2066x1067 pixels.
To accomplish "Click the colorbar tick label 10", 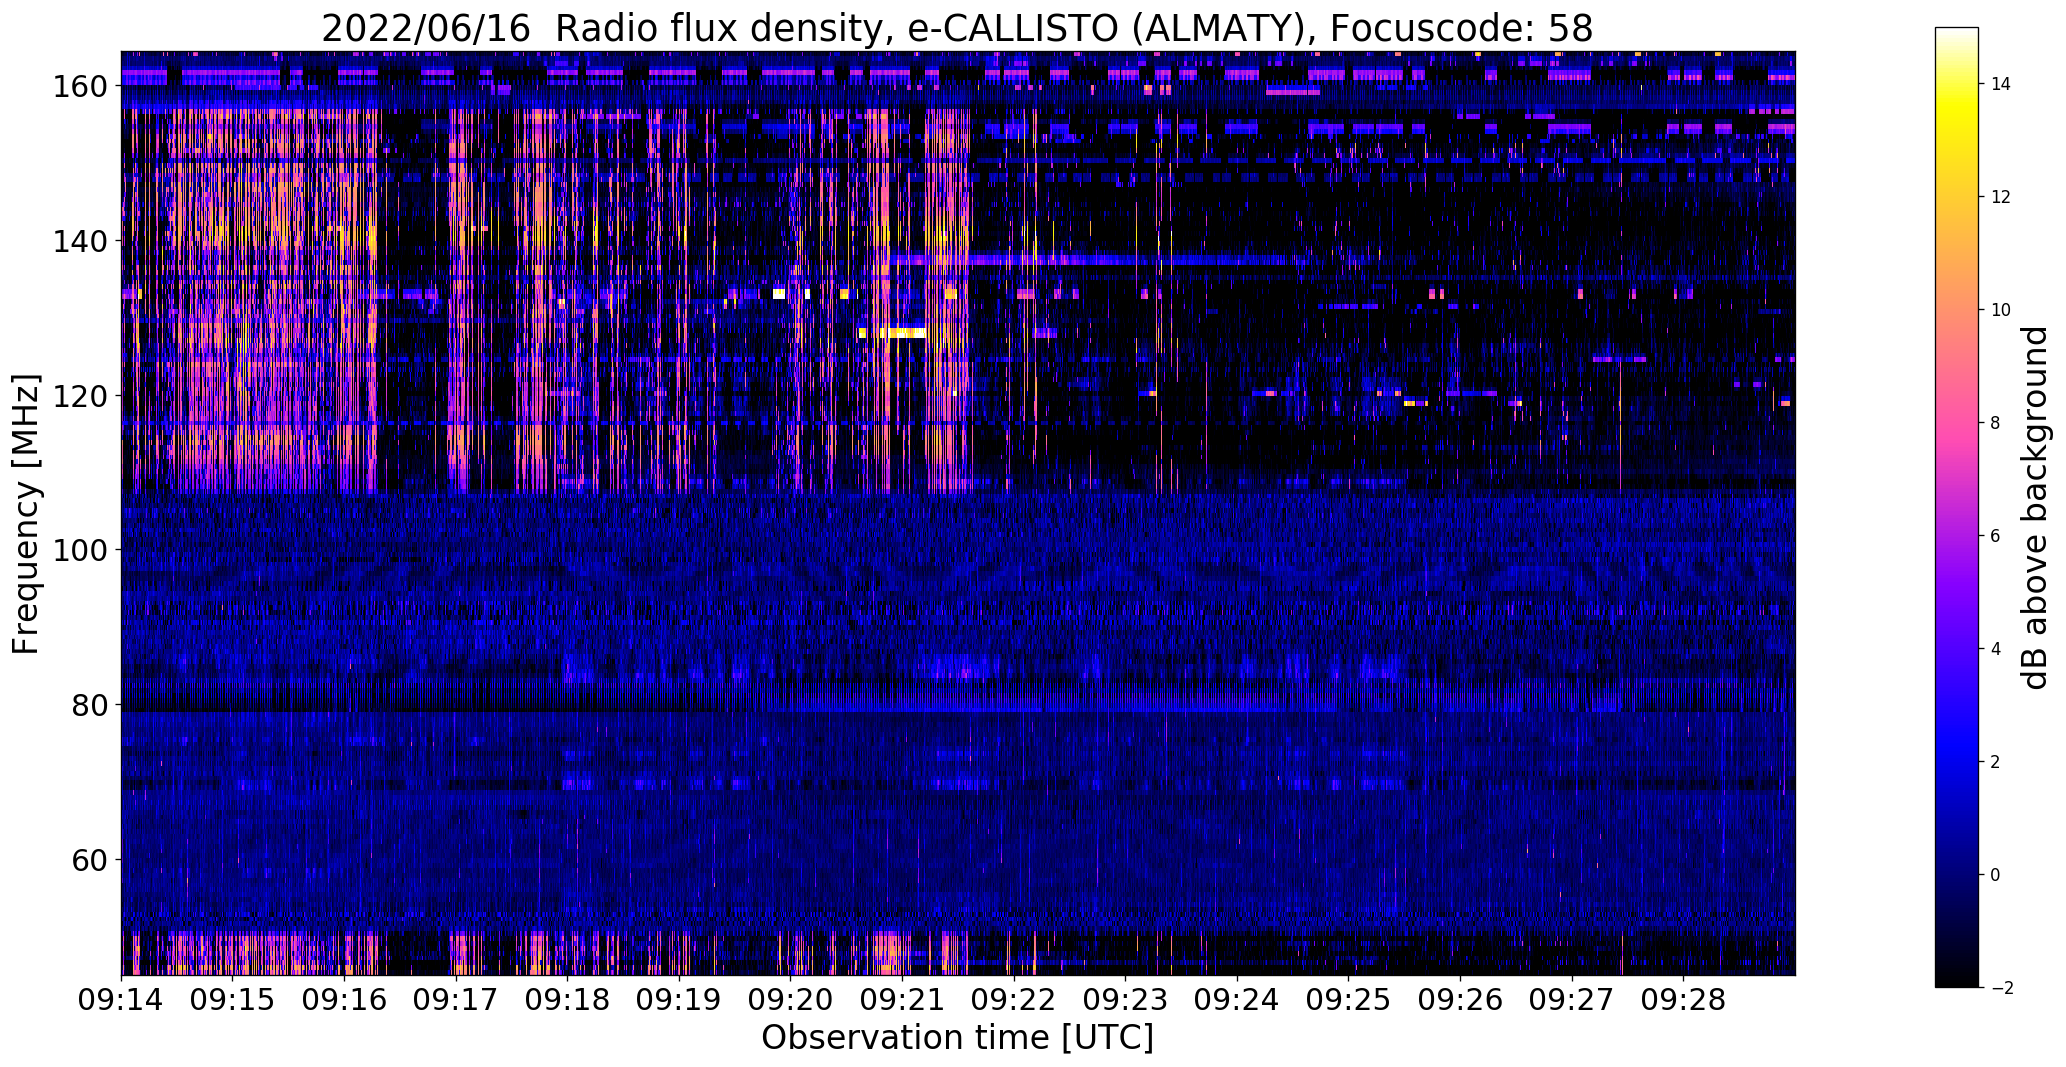I will 2001,310.
